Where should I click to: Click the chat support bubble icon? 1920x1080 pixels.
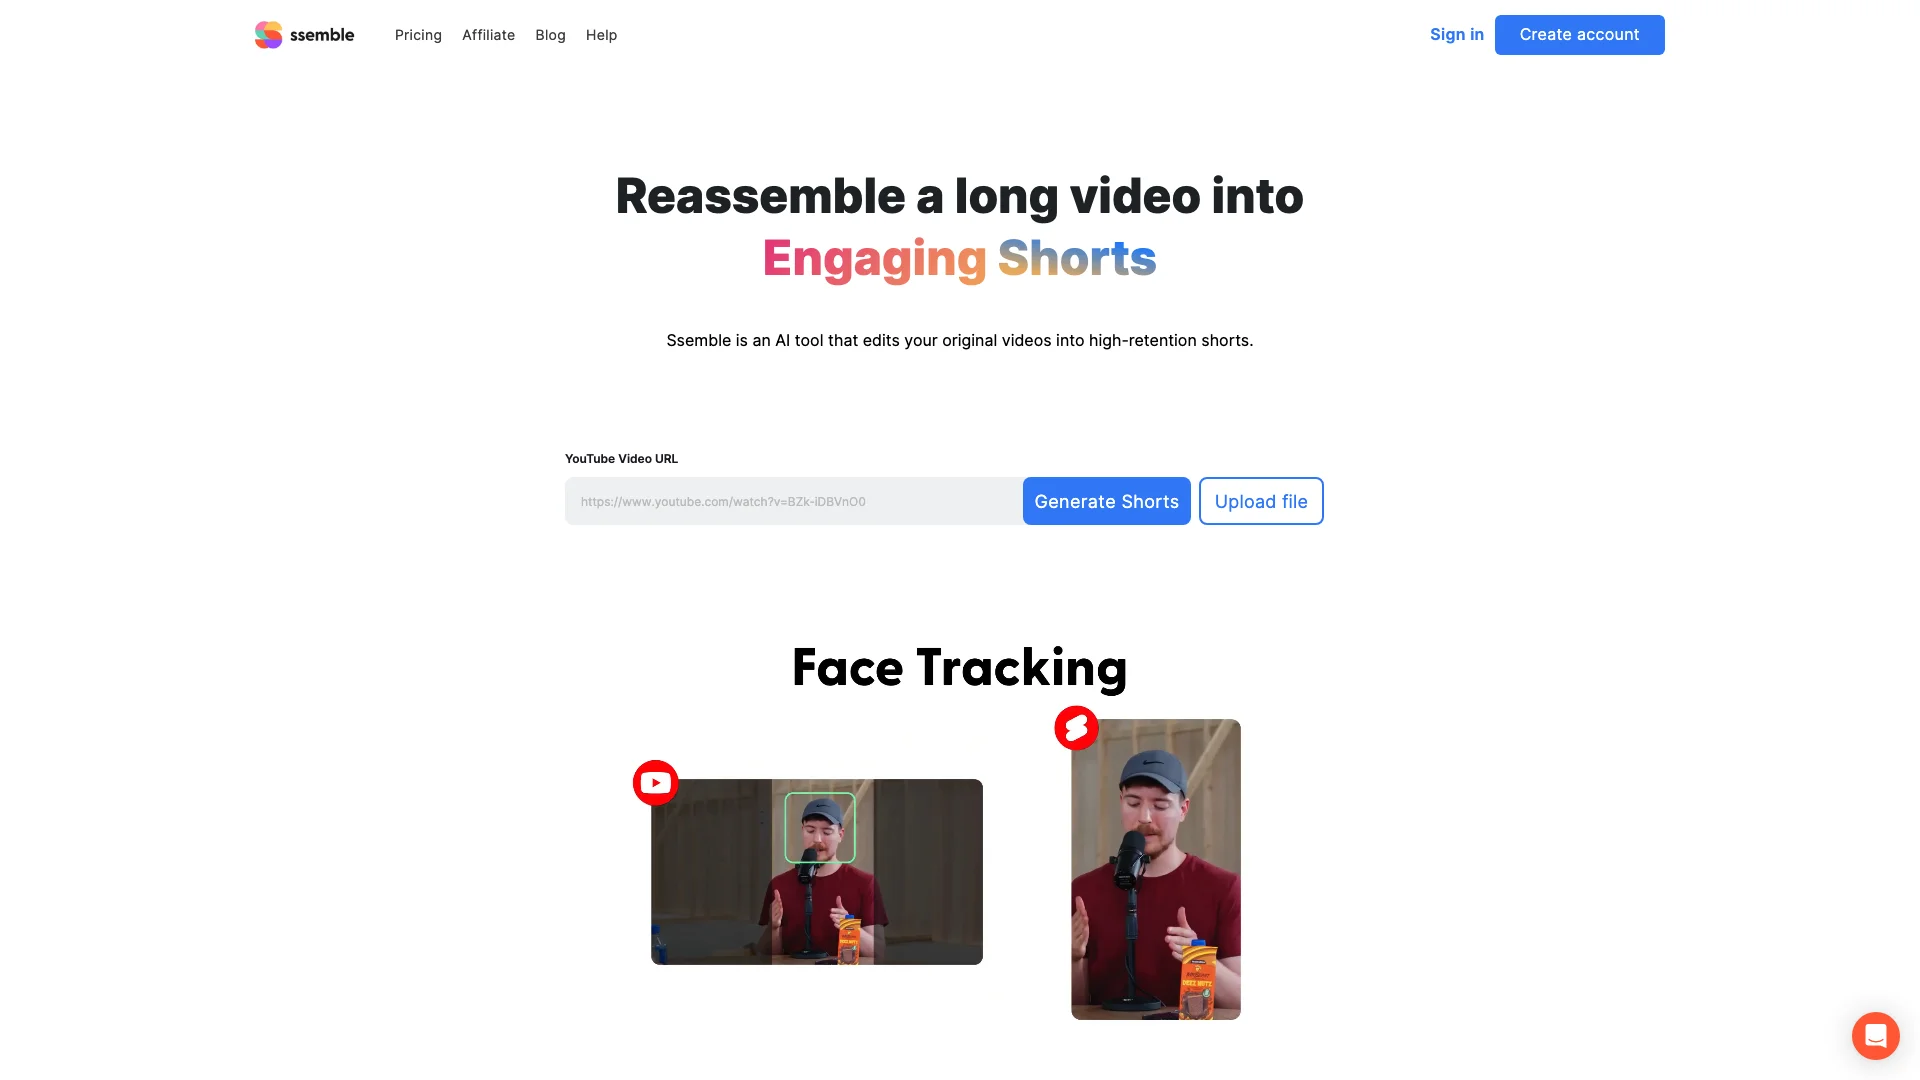click(x=1875, y=1035)
